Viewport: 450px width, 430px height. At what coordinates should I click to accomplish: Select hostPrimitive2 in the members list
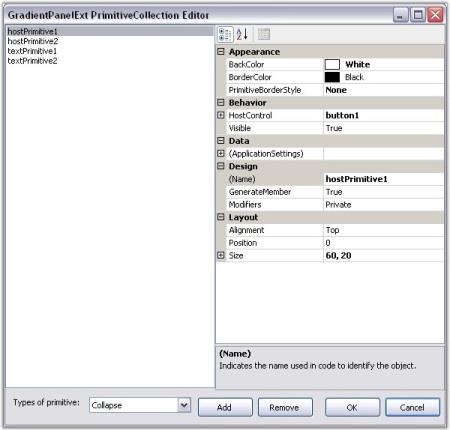[x=33, y=41]
